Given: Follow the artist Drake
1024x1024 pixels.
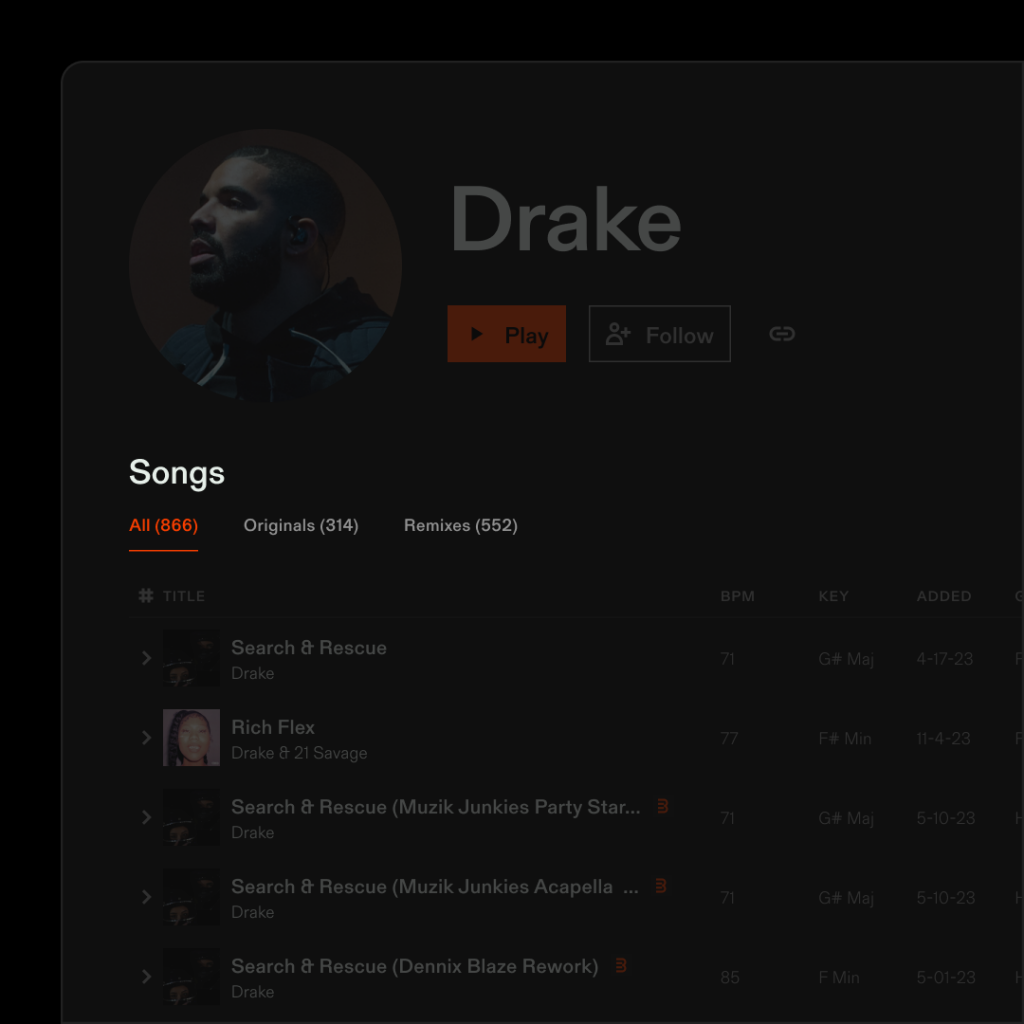Looking at the screenshot, I should [660, 334].
